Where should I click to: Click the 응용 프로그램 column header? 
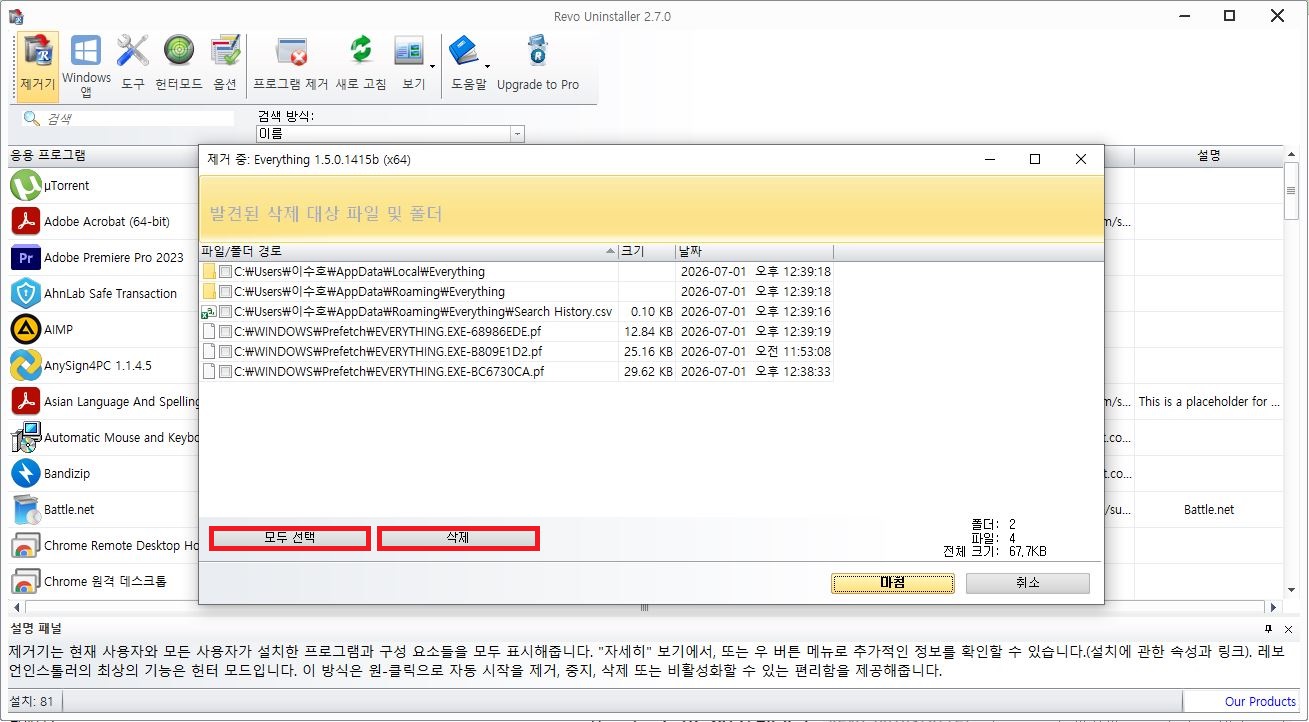pyautogui.click(x=104, y=156)
